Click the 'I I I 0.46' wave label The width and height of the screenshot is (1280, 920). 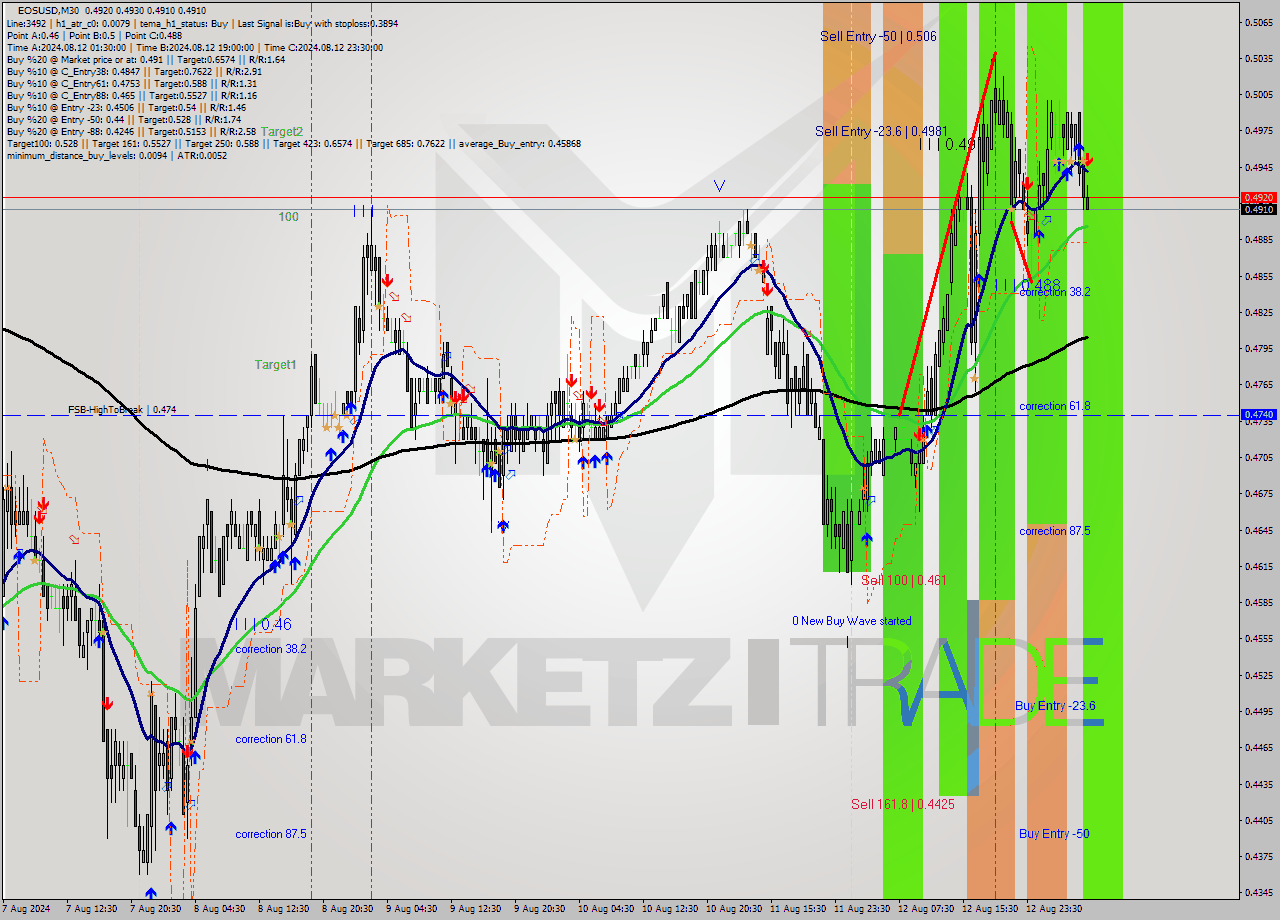[x=262, y=624]
